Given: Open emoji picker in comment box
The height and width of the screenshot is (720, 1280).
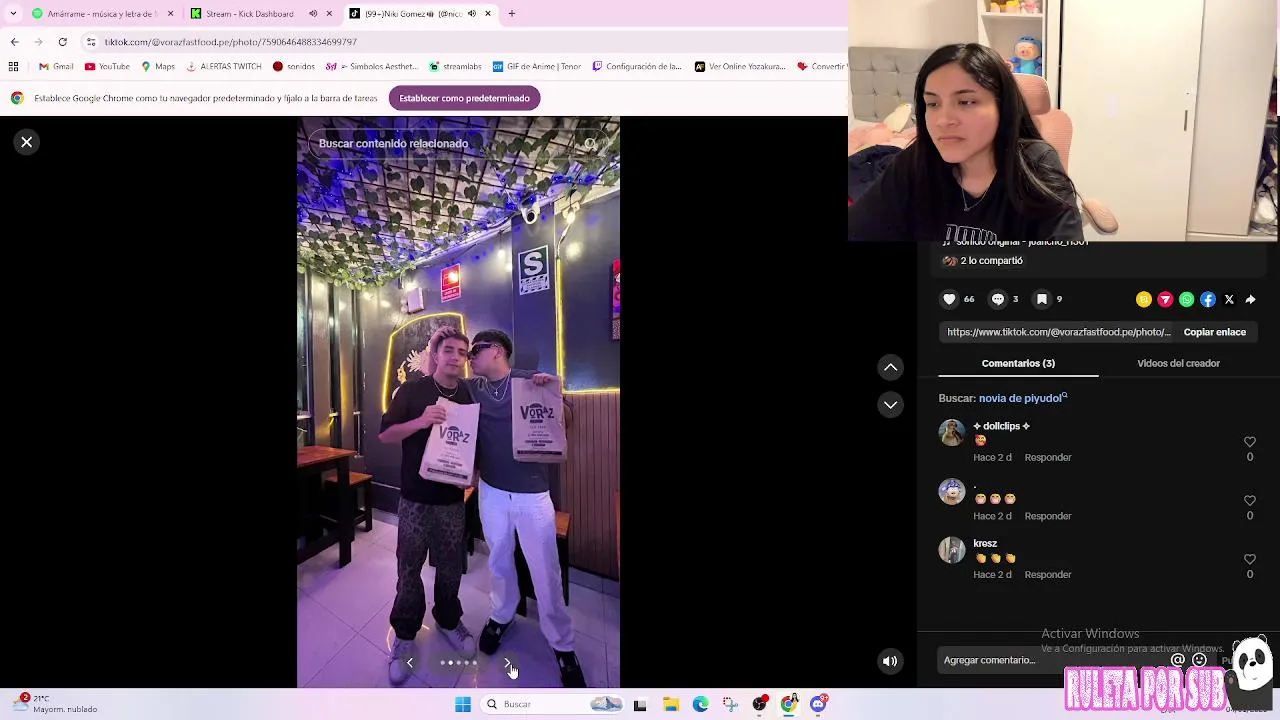Looking at the screenshot, I should 1199,660.
